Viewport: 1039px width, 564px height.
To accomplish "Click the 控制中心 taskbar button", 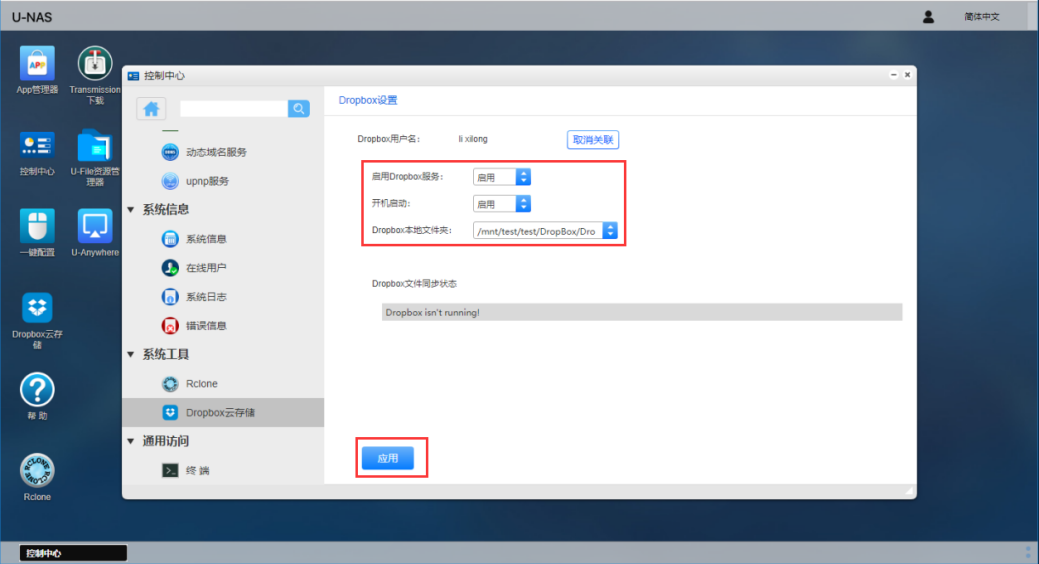I will tap(73, 553).
